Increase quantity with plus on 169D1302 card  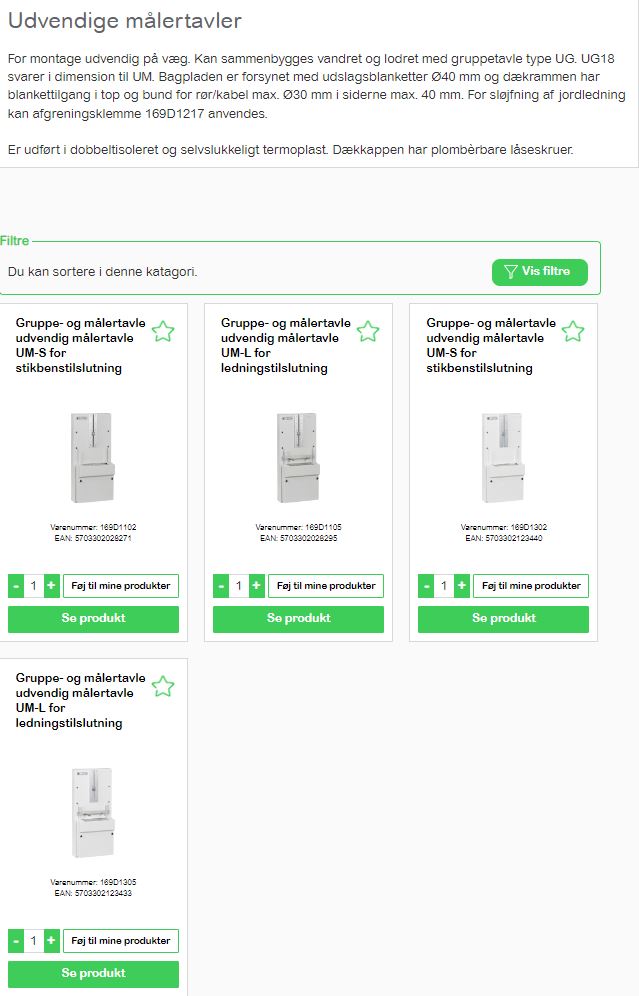point(462,586)
